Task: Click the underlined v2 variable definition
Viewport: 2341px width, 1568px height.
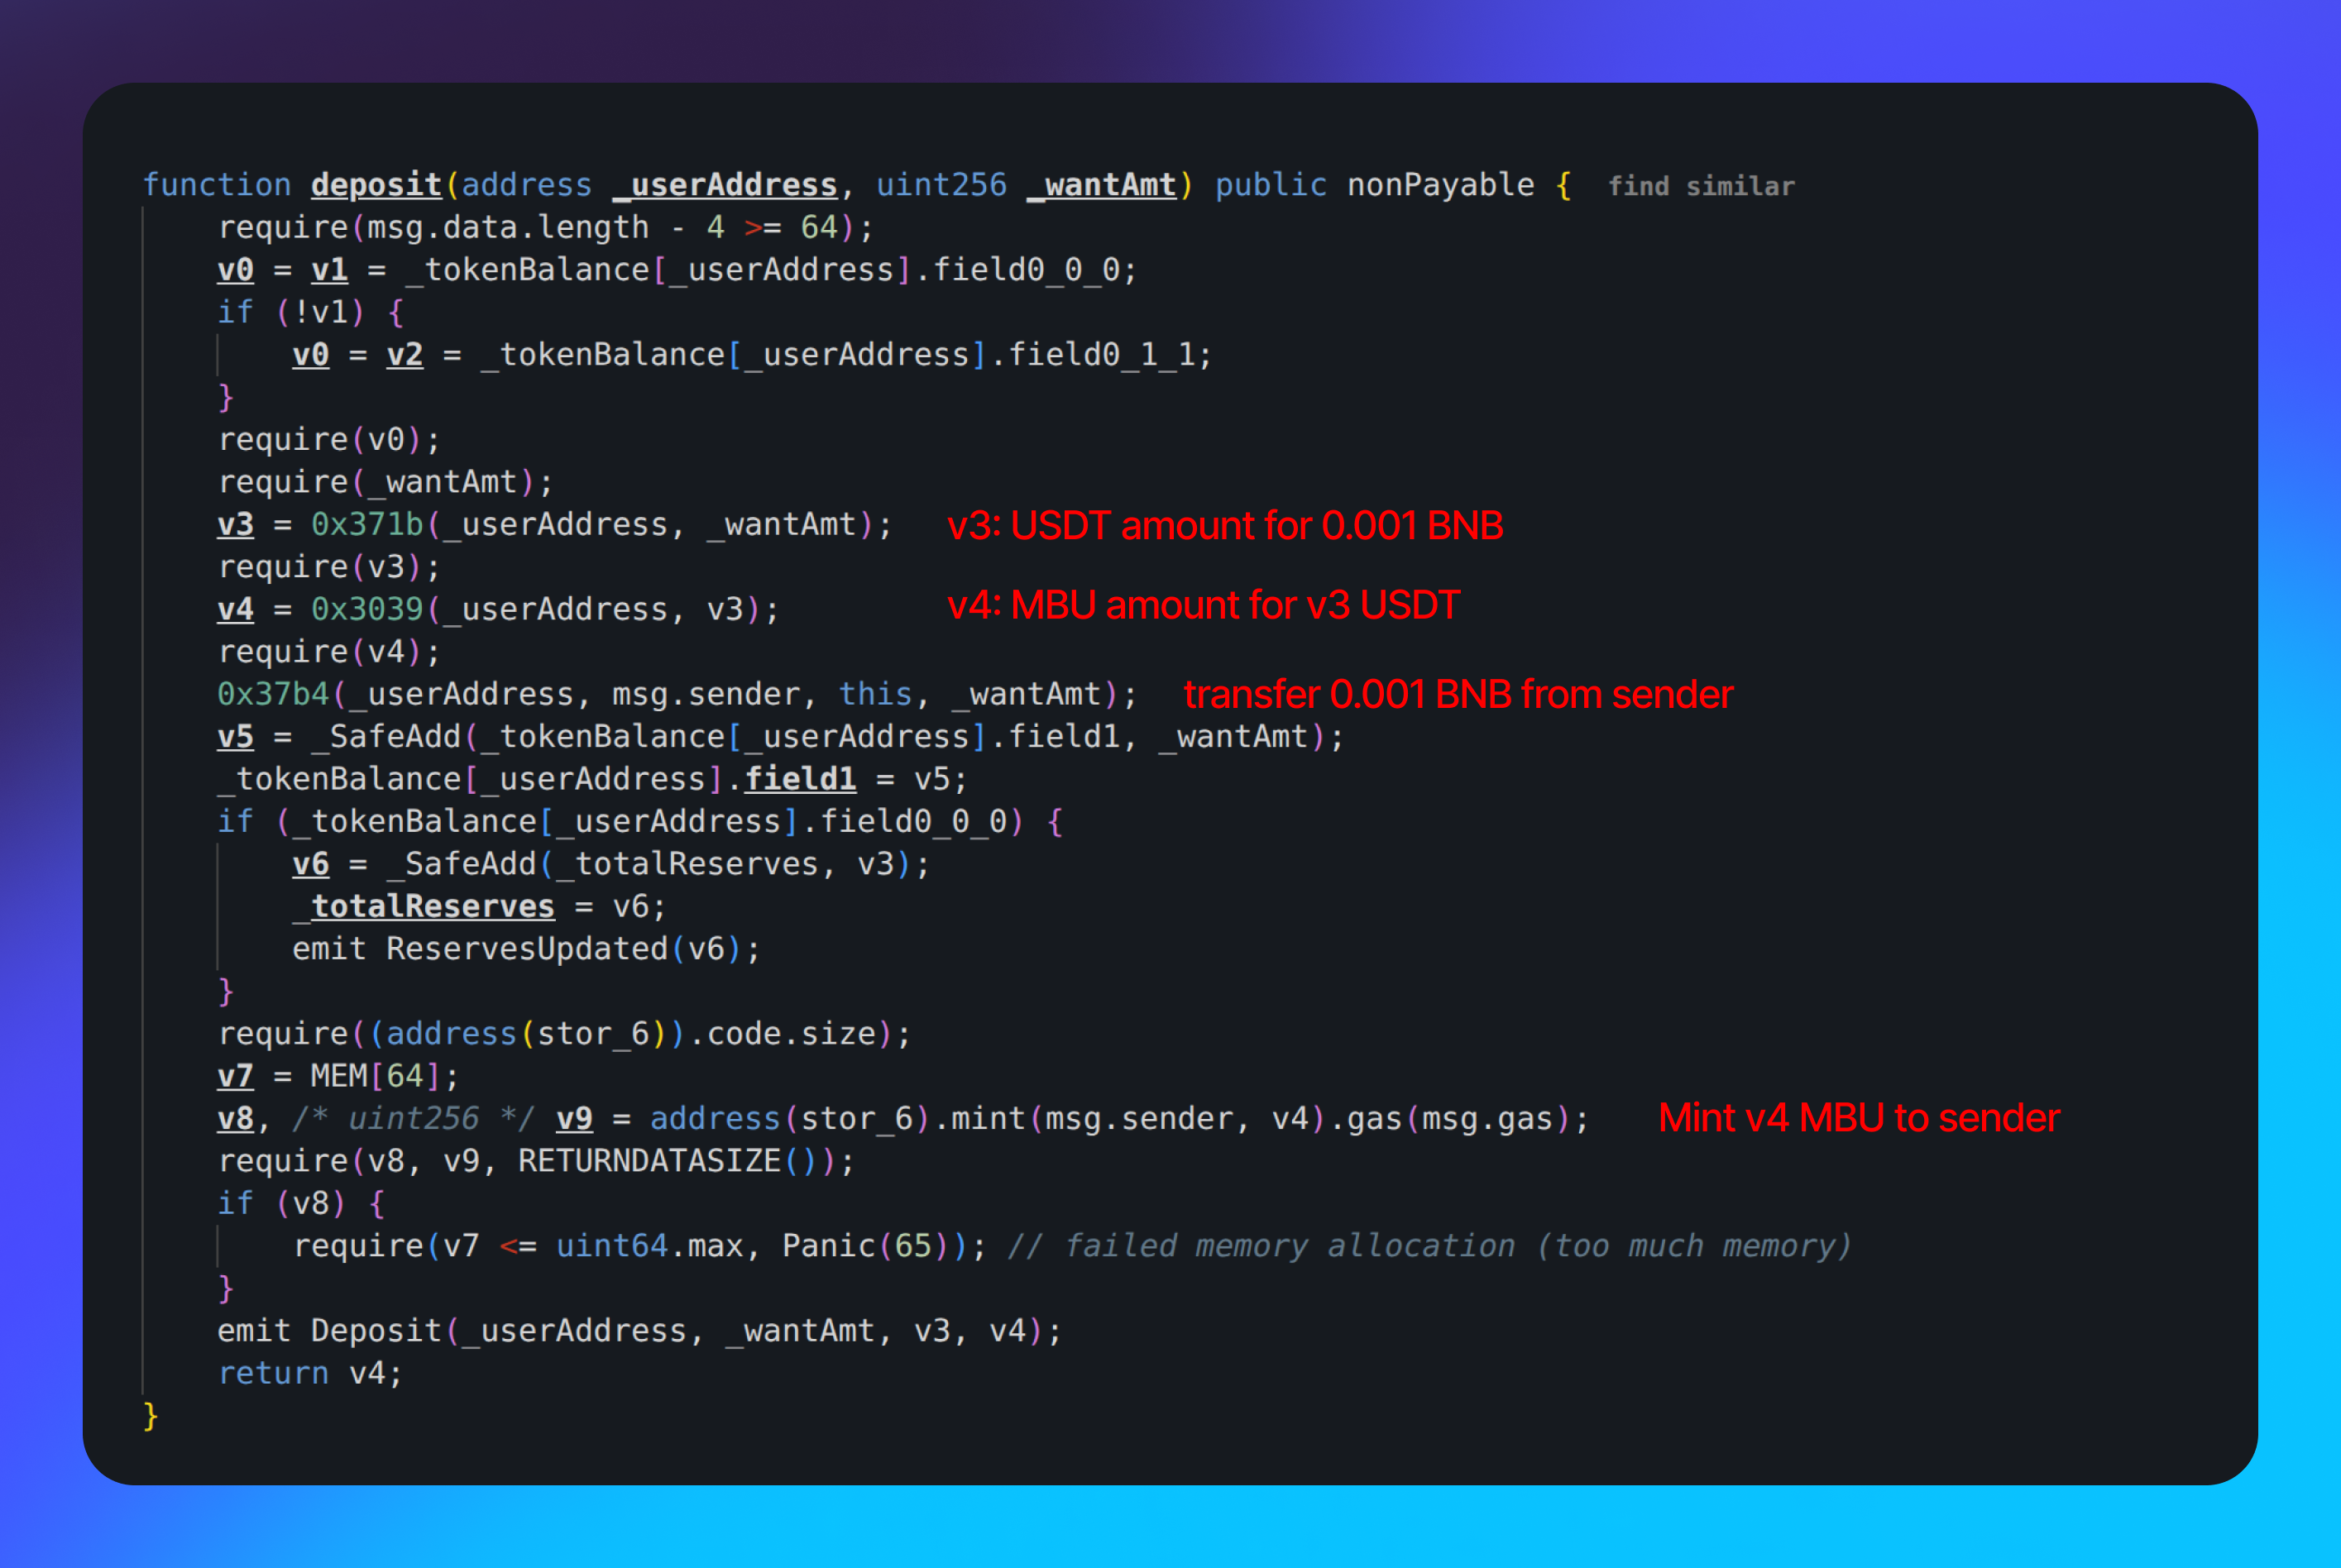Action: (x=404, y=355)
